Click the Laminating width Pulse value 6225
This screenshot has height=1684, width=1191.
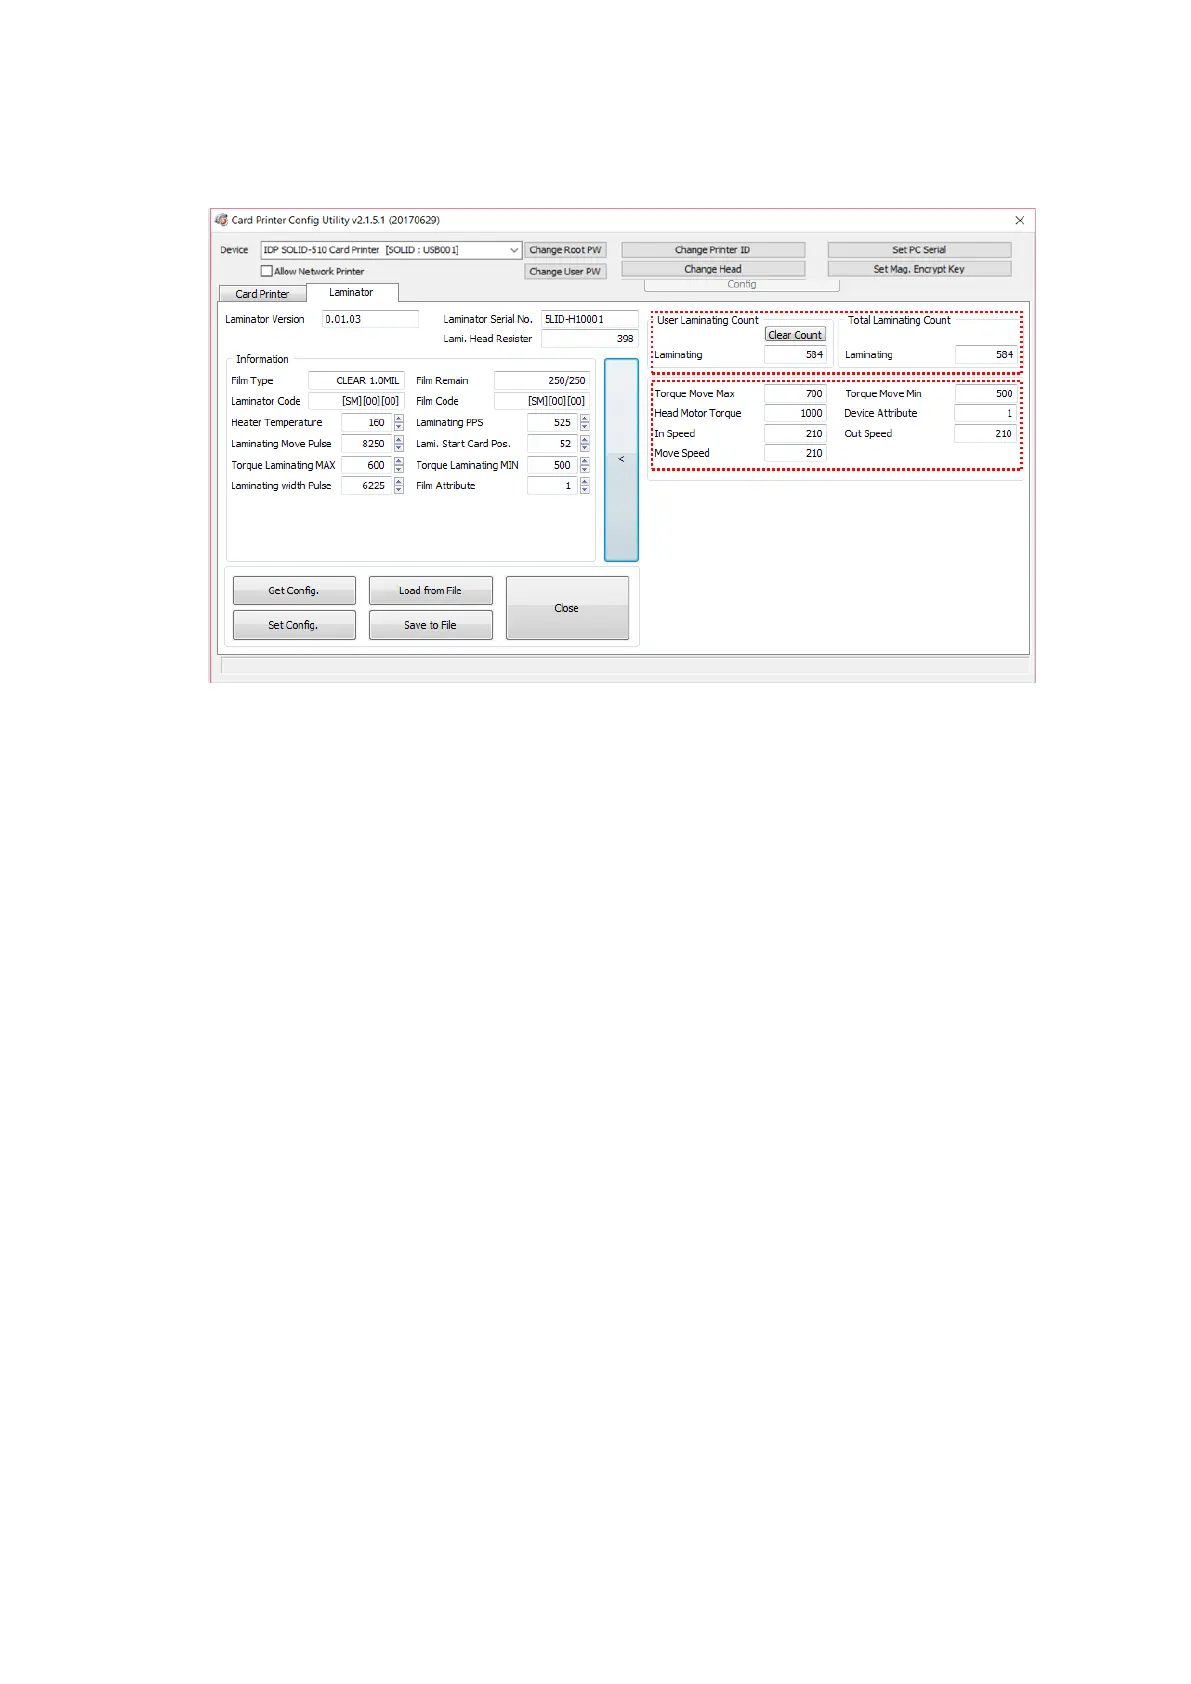pyautogui.click(x=367, y=486)
